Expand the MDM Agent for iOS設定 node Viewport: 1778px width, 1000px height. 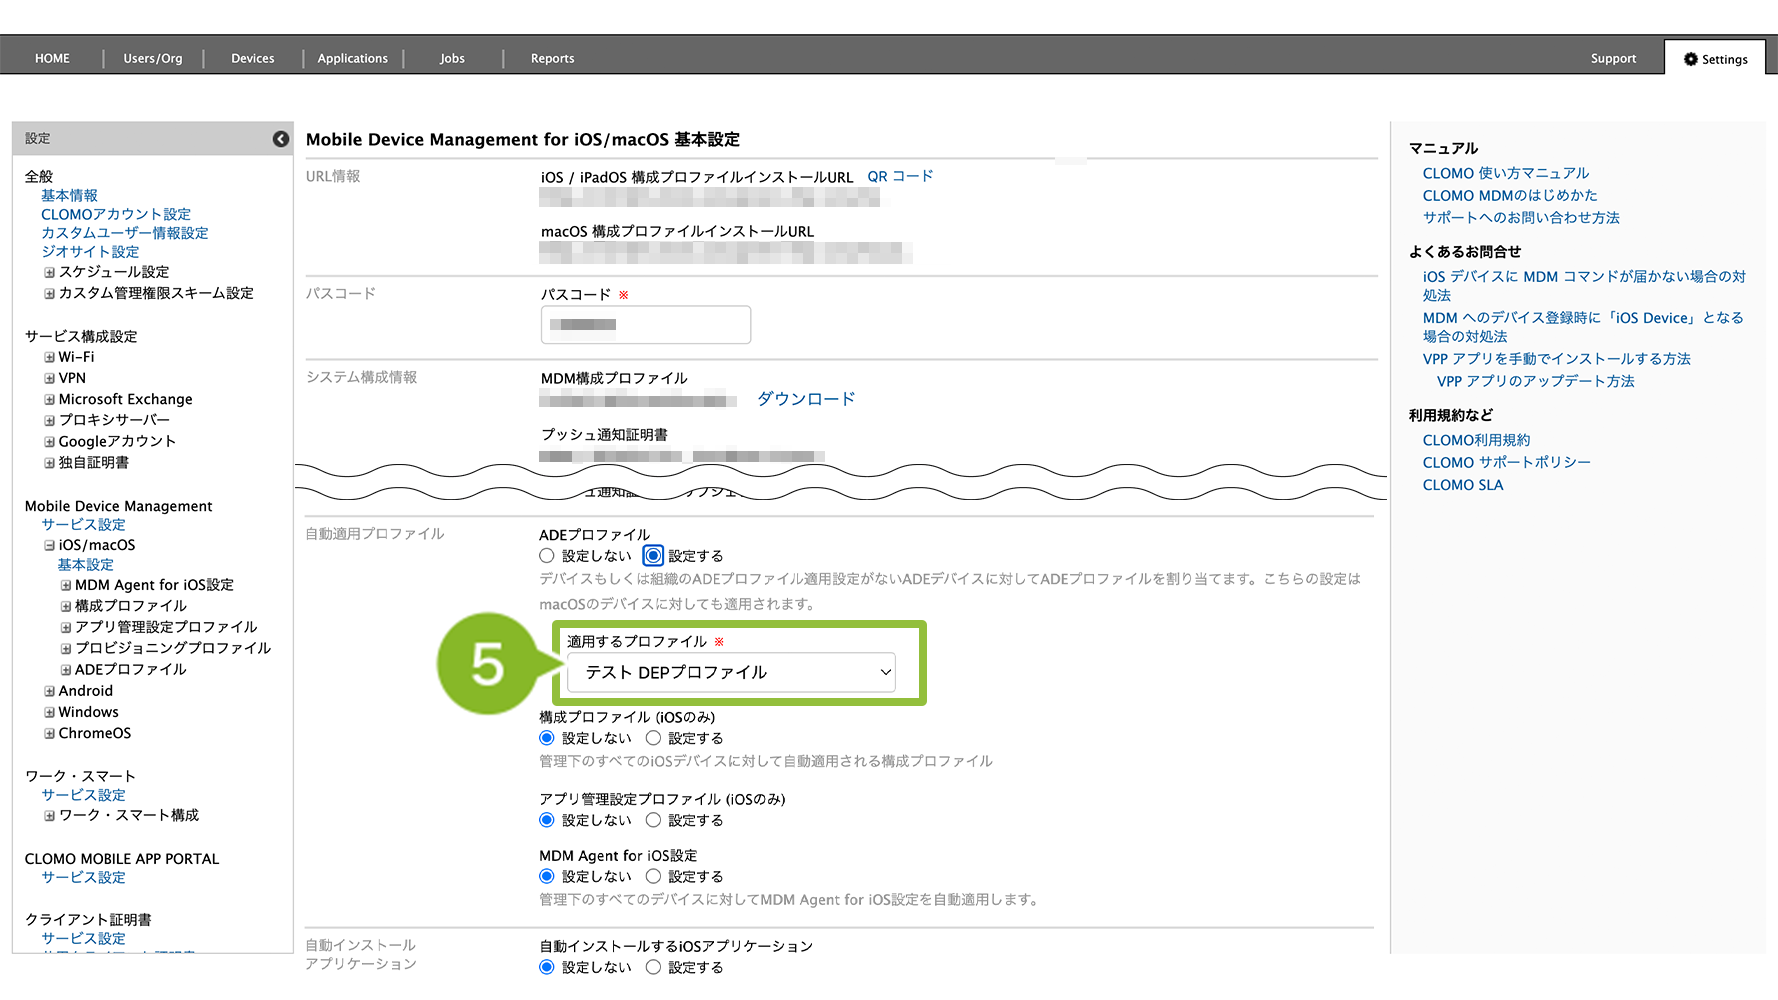[66, 585]
